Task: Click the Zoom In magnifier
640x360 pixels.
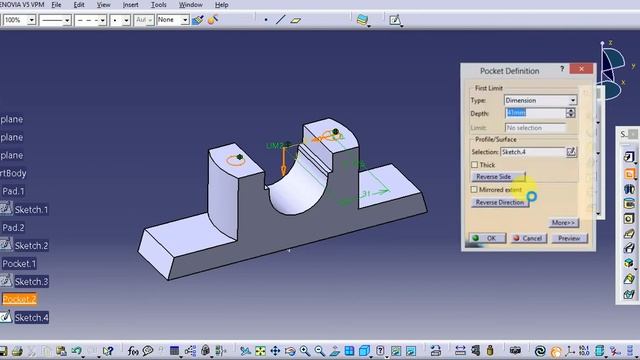Action: click(305, 351)
